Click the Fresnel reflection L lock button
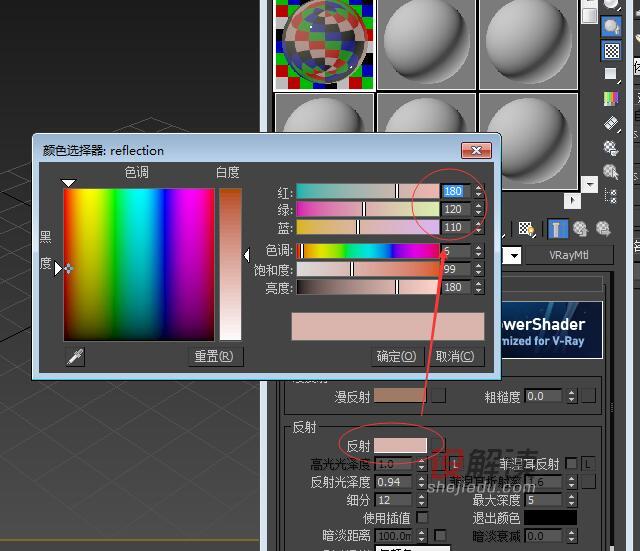The image size is (640, 551). click(x=587, y=464)
